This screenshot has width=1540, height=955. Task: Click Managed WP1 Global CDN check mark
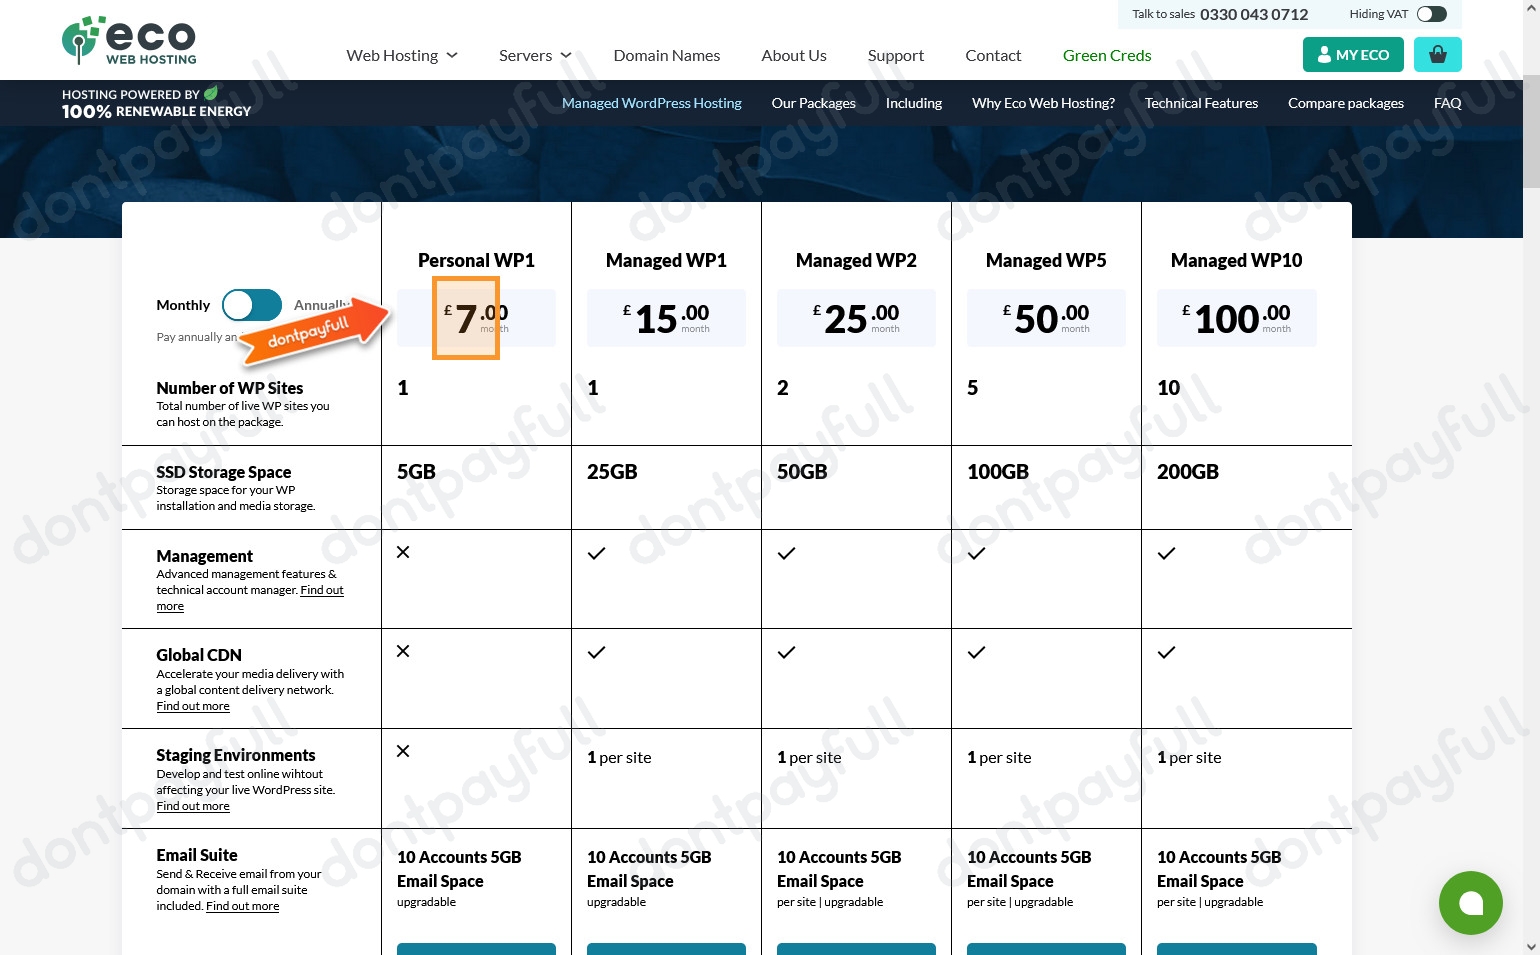point(596,652)
